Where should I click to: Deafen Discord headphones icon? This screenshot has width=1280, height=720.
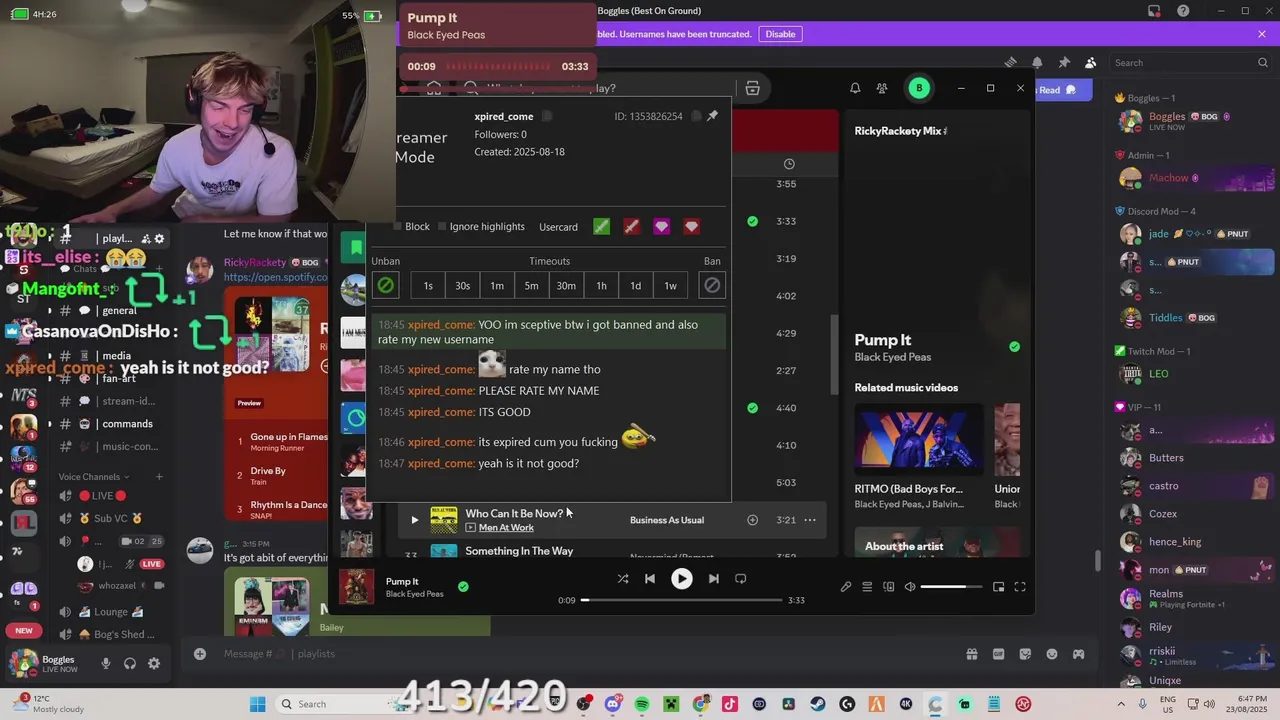(130, 663)
